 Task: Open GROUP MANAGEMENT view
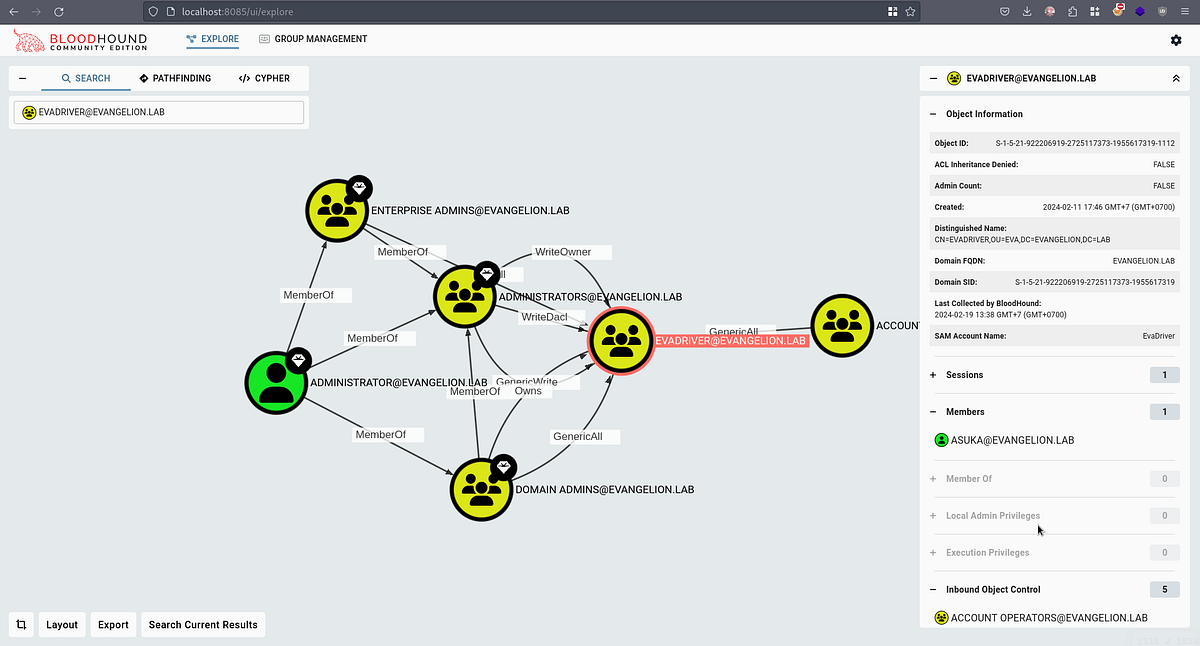coord(313,39)
